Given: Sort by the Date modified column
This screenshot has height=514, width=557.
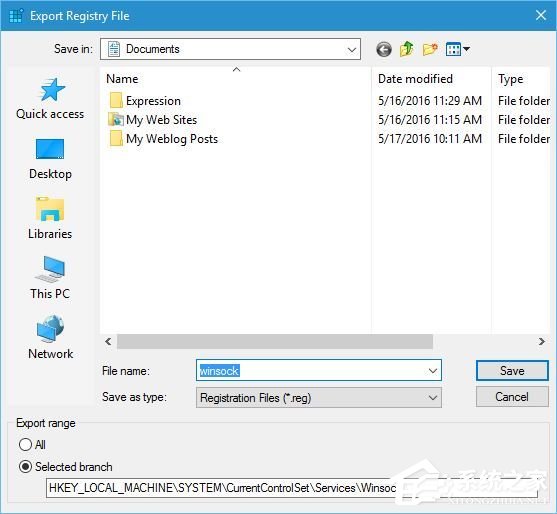Looking at the screenshot, I should pos(431,79).
